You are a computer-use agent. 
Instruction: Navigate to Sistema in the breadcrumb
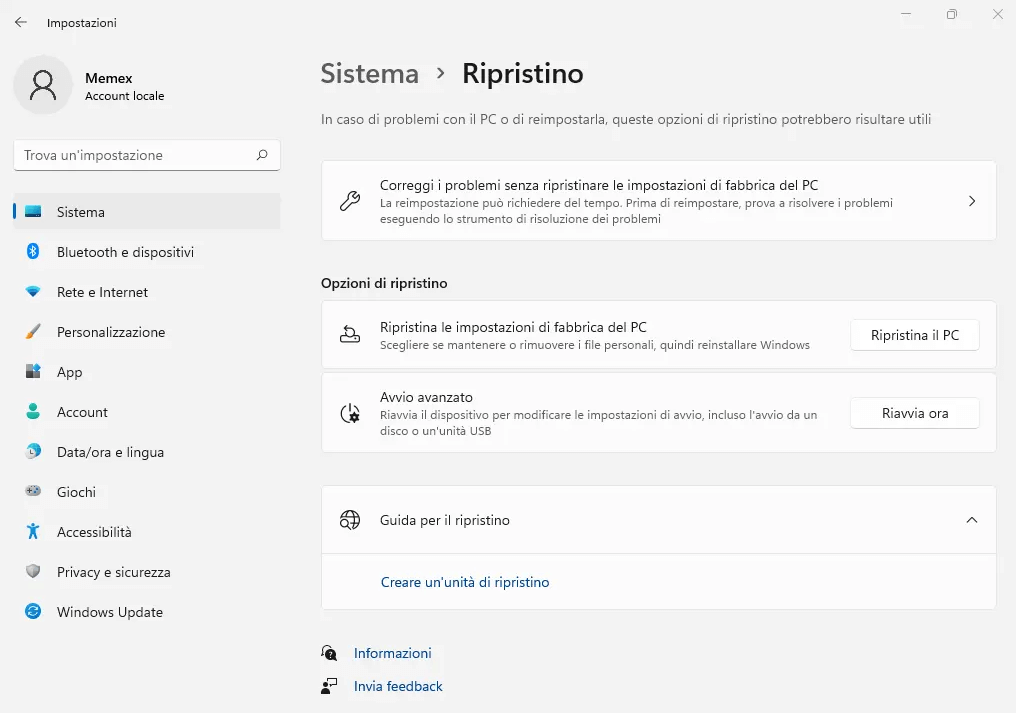[x=369, y=74]
